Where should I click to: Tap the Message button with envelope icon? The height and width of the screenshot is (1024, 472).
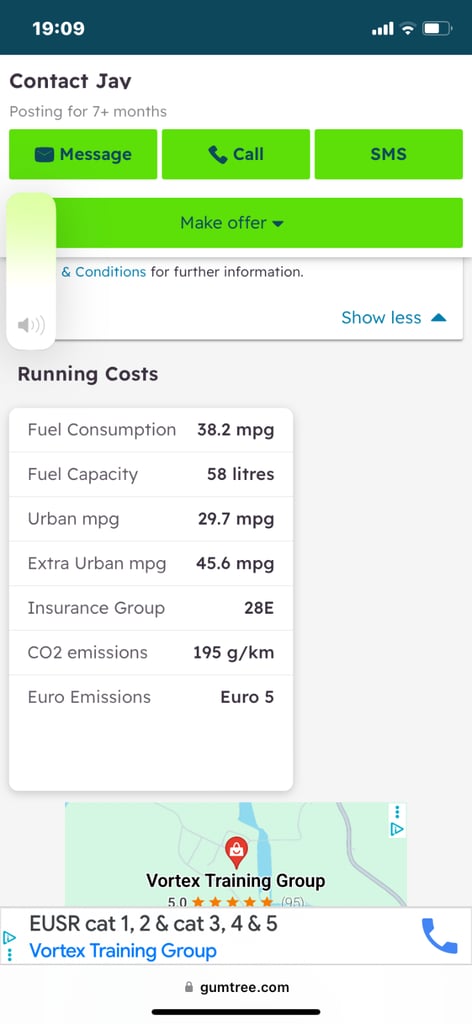click(83, 154)
